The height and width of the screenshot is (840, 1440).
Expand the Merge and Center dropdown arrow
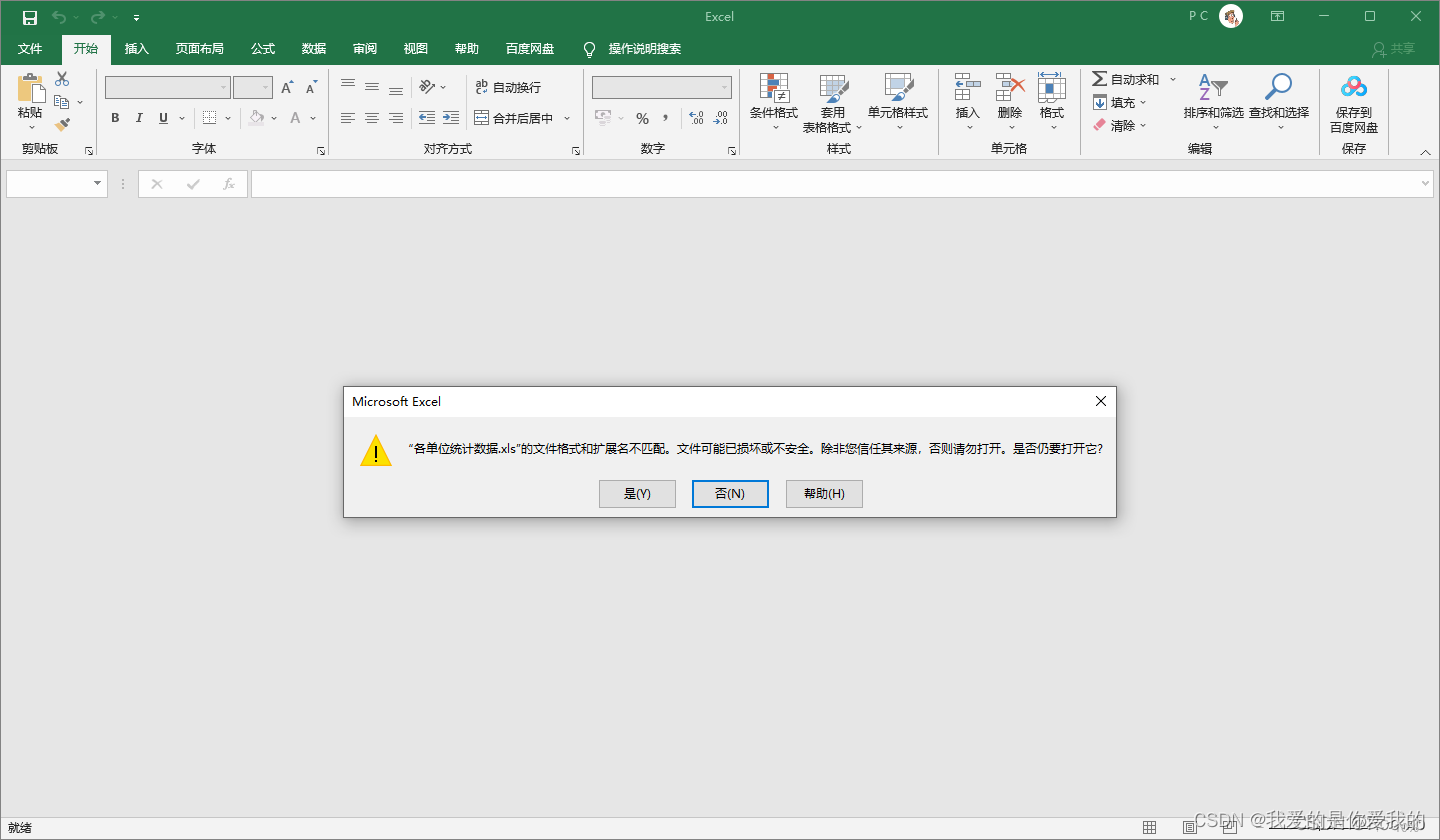(567, 118)
